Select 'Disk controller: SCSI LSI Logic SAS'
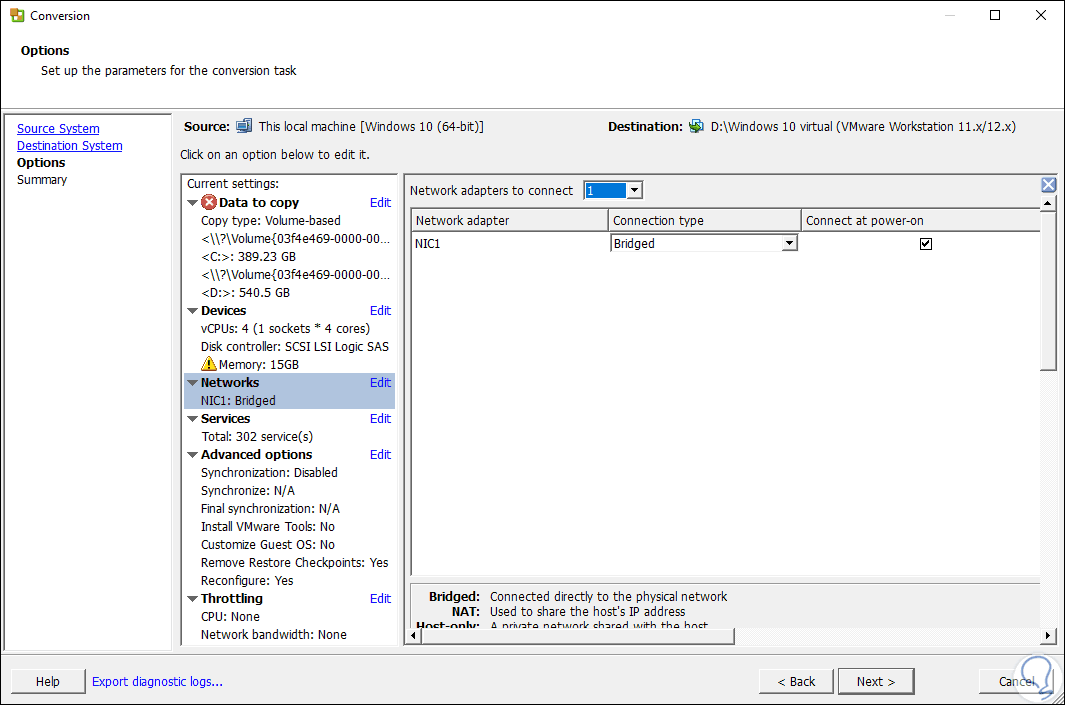 (295, 346)
